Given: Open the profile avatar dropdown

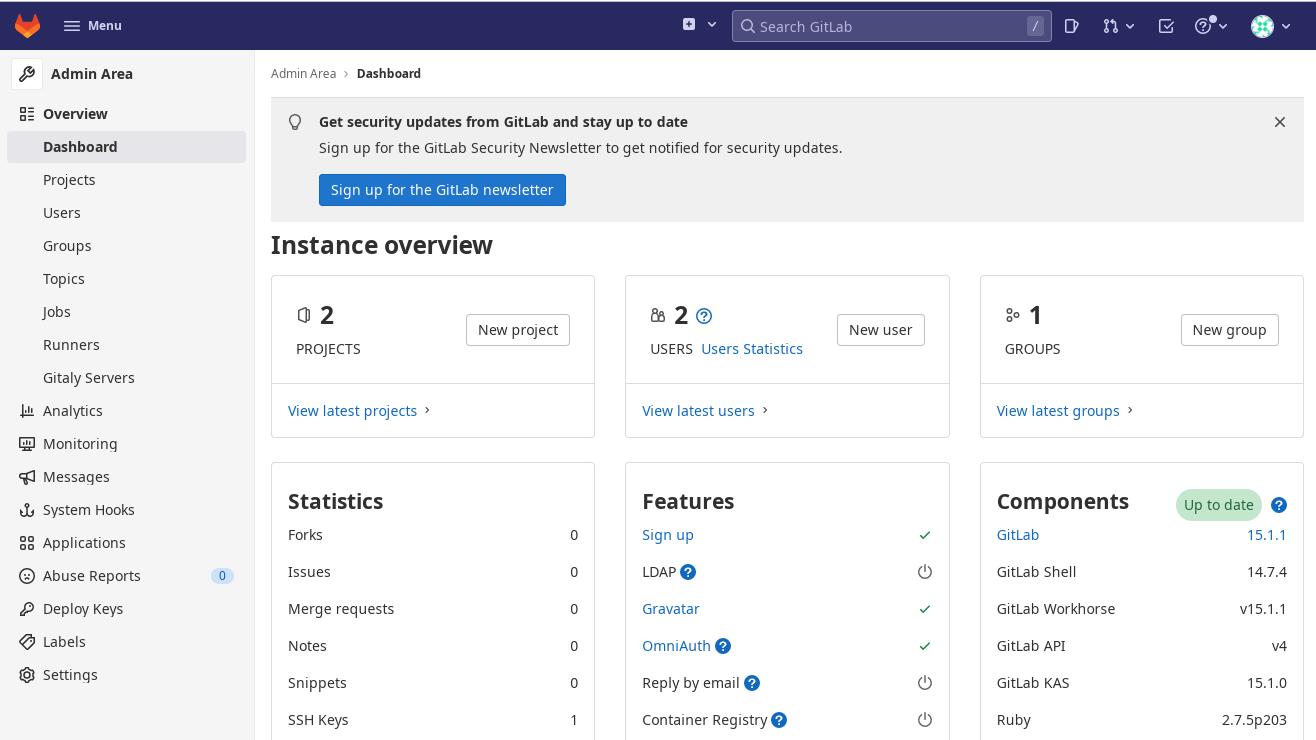Looking at the screenshot, I should (x=1268, y=26).
